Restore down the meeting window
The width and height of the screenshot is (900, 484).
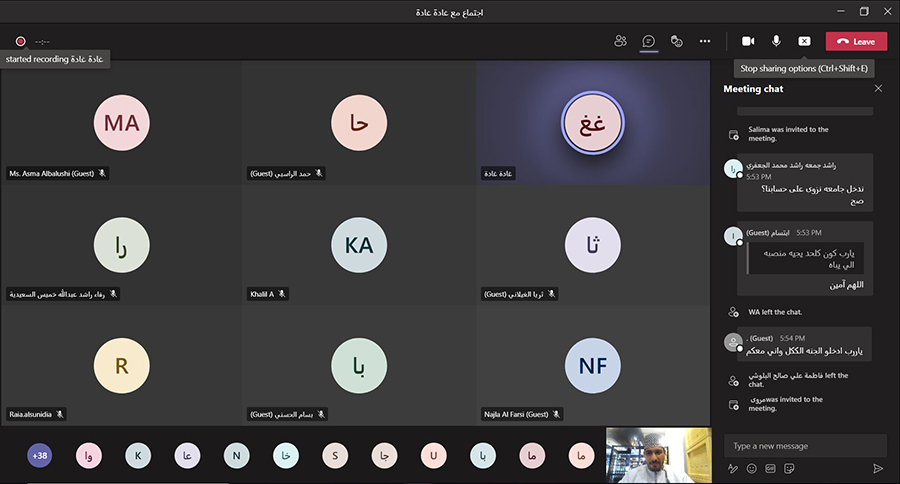point(864,11)
